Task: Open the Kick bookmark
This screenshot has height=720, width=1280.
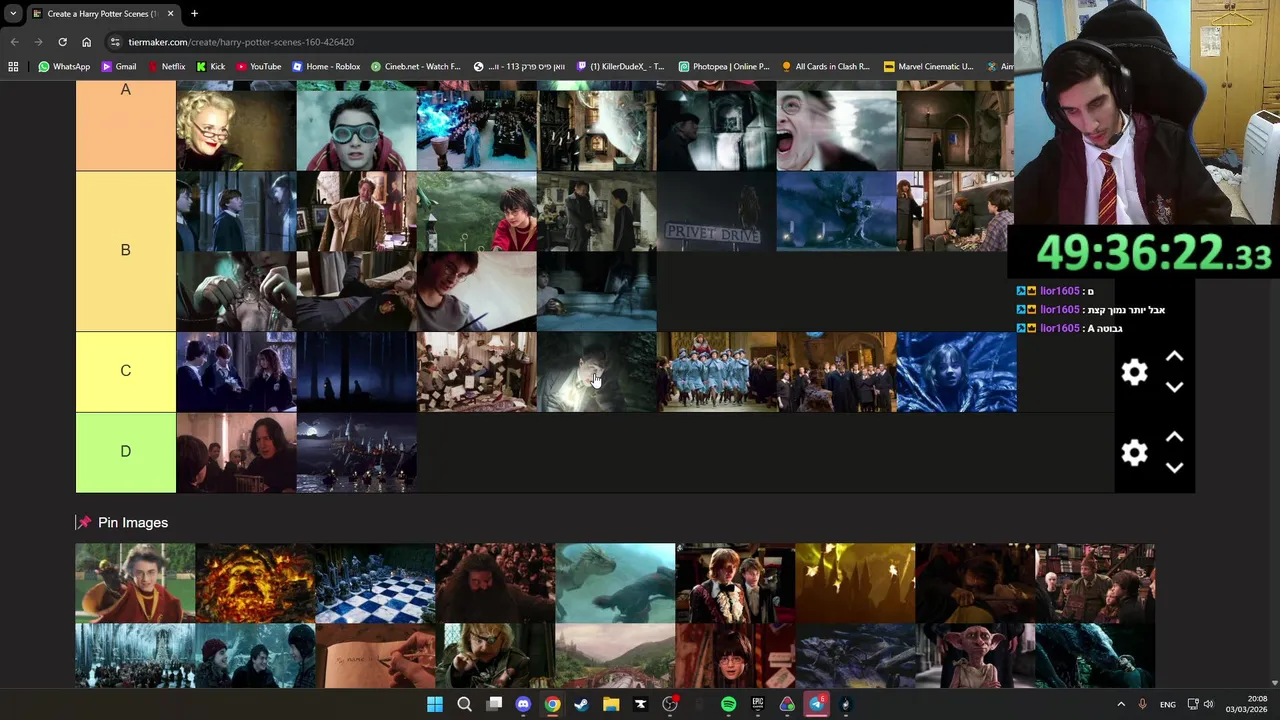Action: (210, 66)
